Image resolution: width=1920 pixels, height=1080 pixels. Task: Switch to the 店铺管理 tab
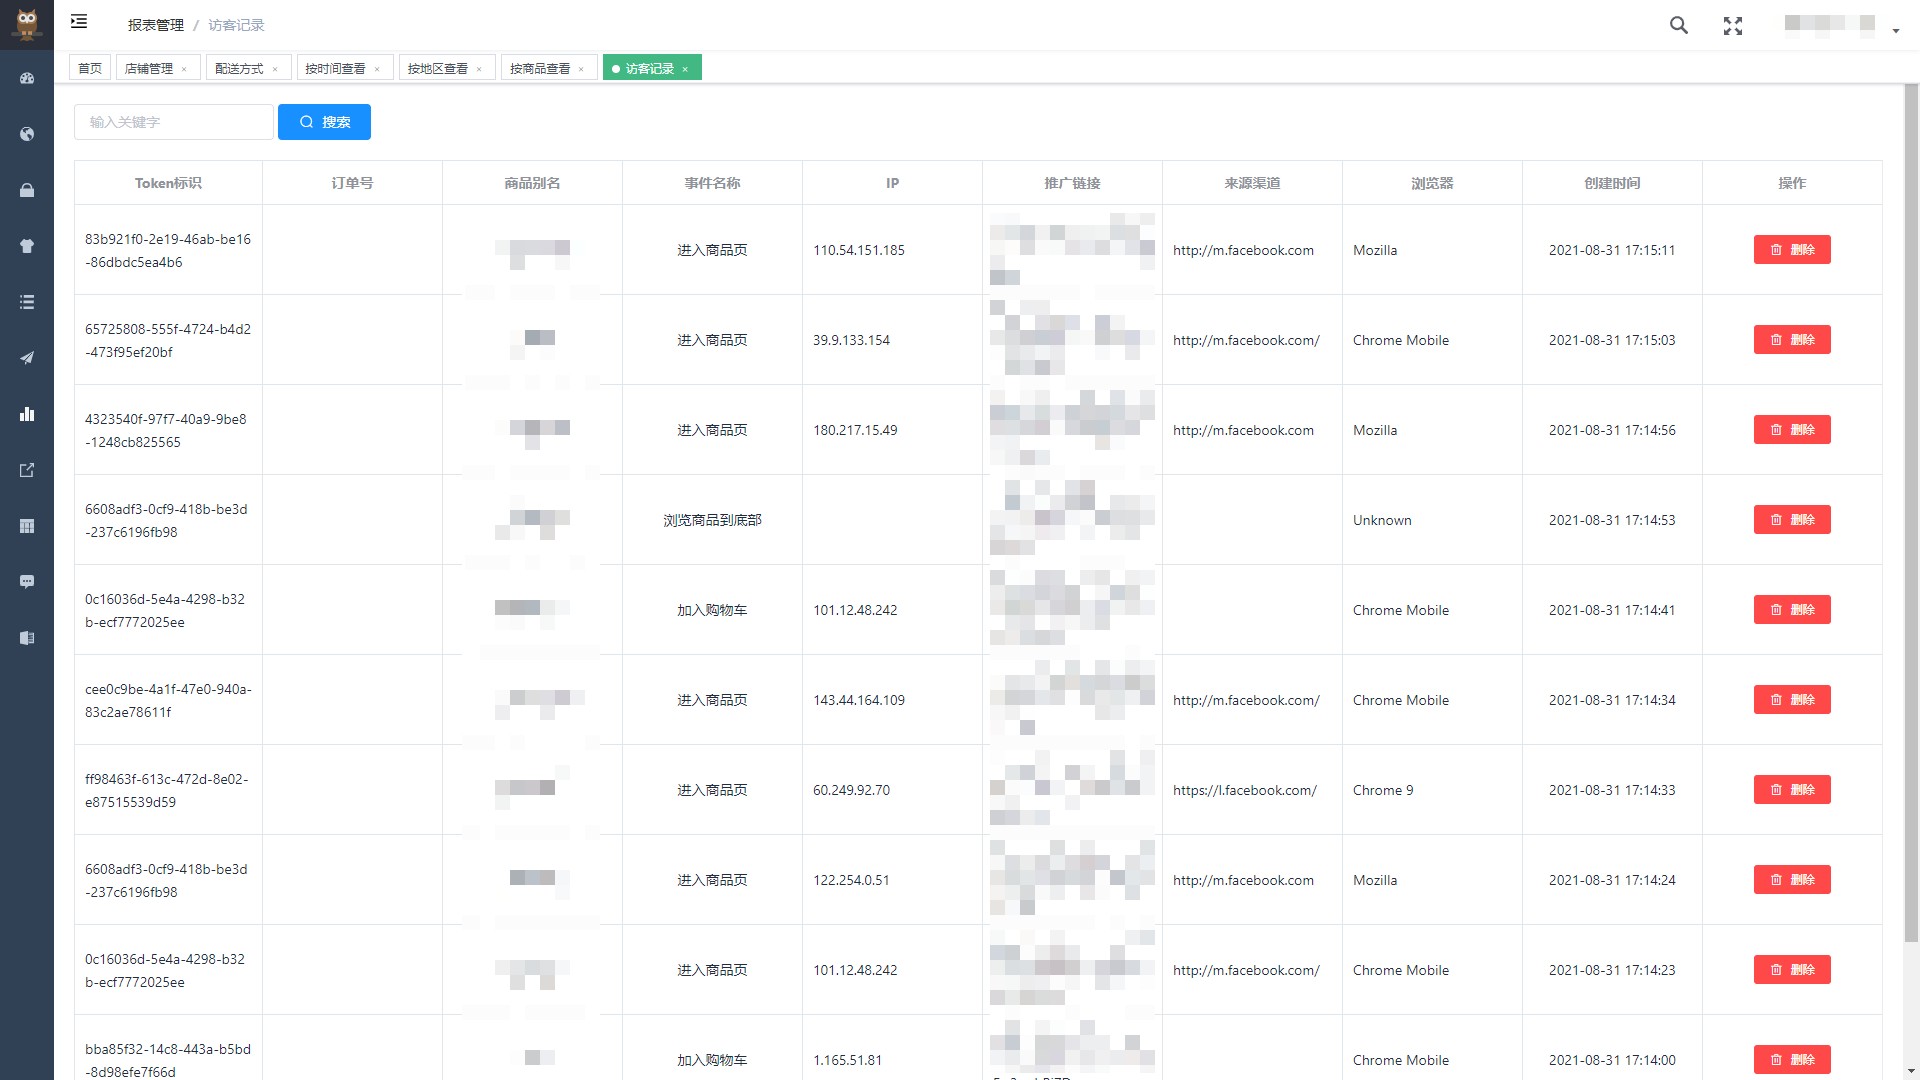(149, 68)
